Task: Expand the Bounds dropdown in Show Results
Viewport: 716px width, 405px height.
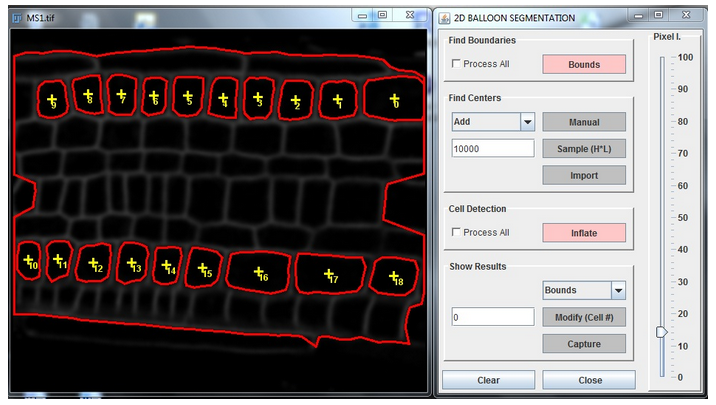Action: coord(617,290)
